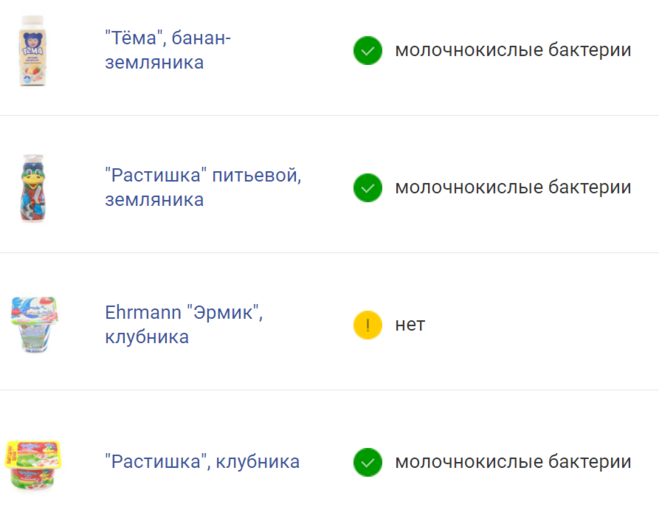The image size is (659, 507).
Task: Open the Ehrmann "Эрмик", клубника link
Action: 183,324
